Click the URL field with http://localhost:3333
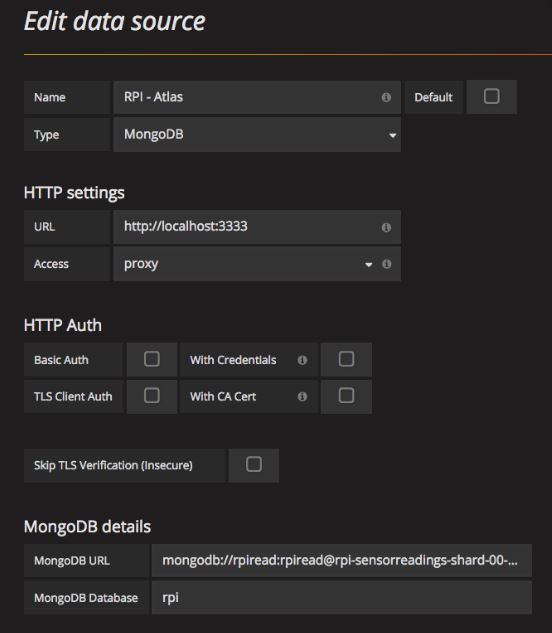552x633 pixels. (257, 227)
